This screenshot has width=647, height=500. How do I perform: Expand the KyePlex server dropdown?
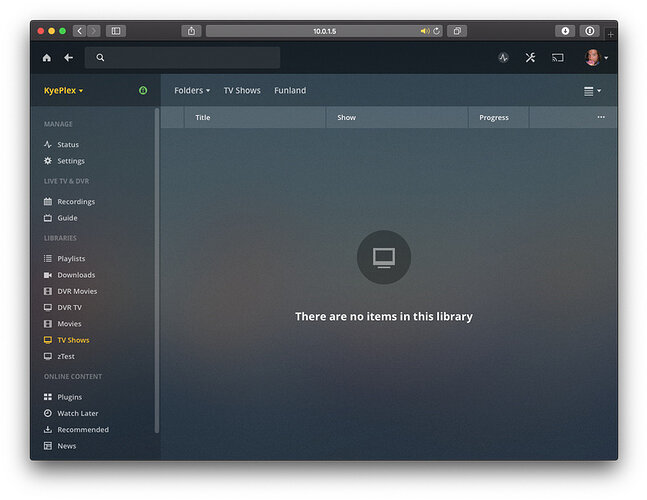click(64, 90)
